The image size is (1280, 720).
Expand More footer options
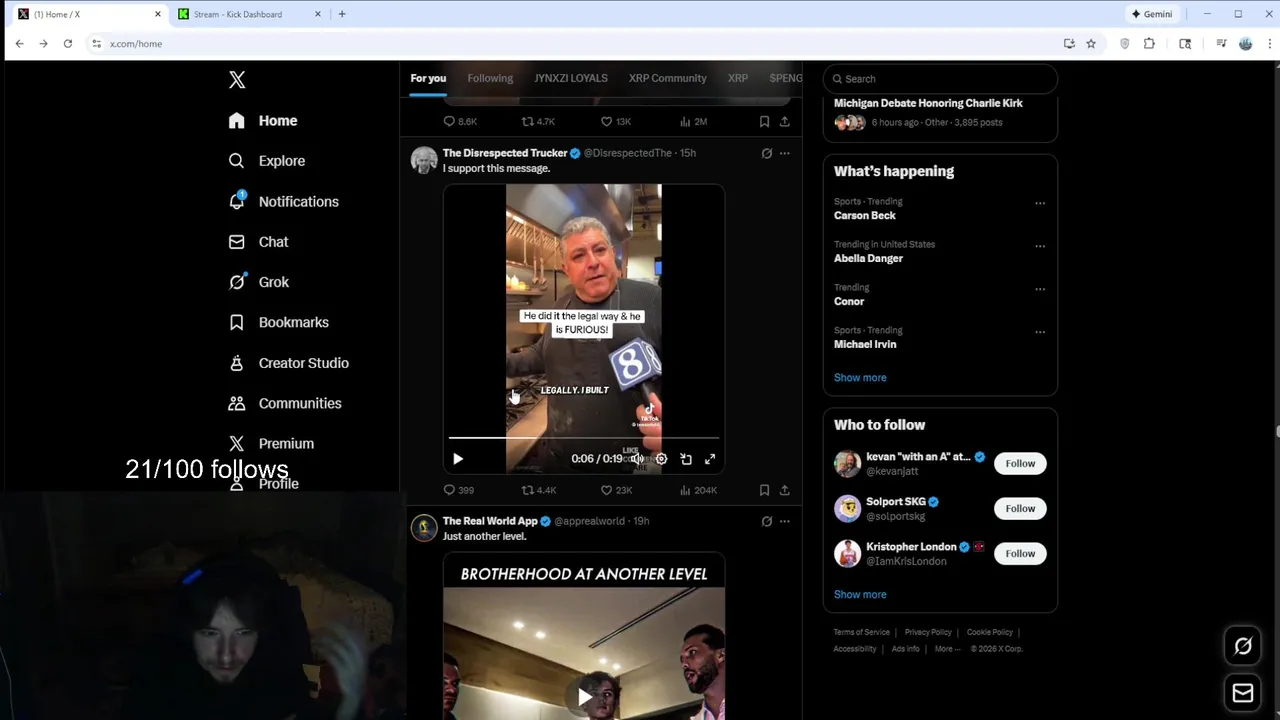(947, 649)
